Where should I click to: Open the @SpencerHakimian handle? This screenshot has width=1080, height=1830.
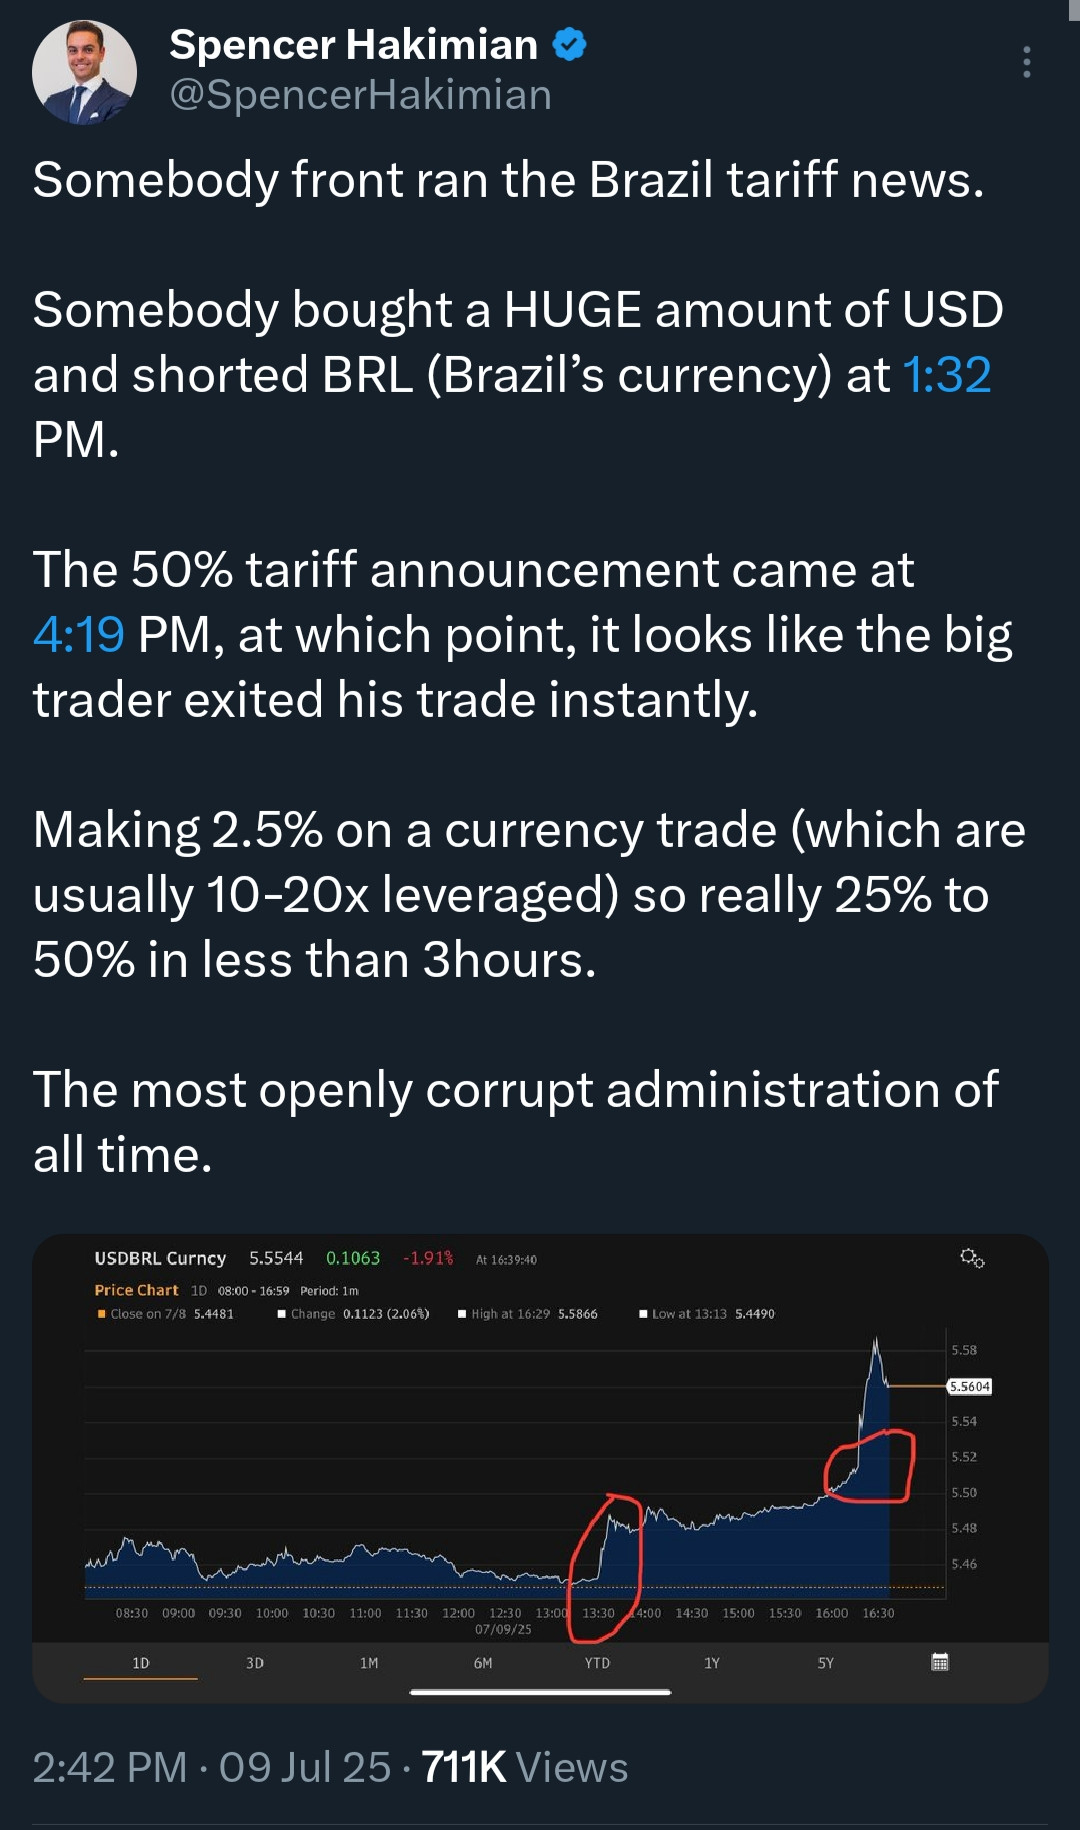[x=360, y=95]
